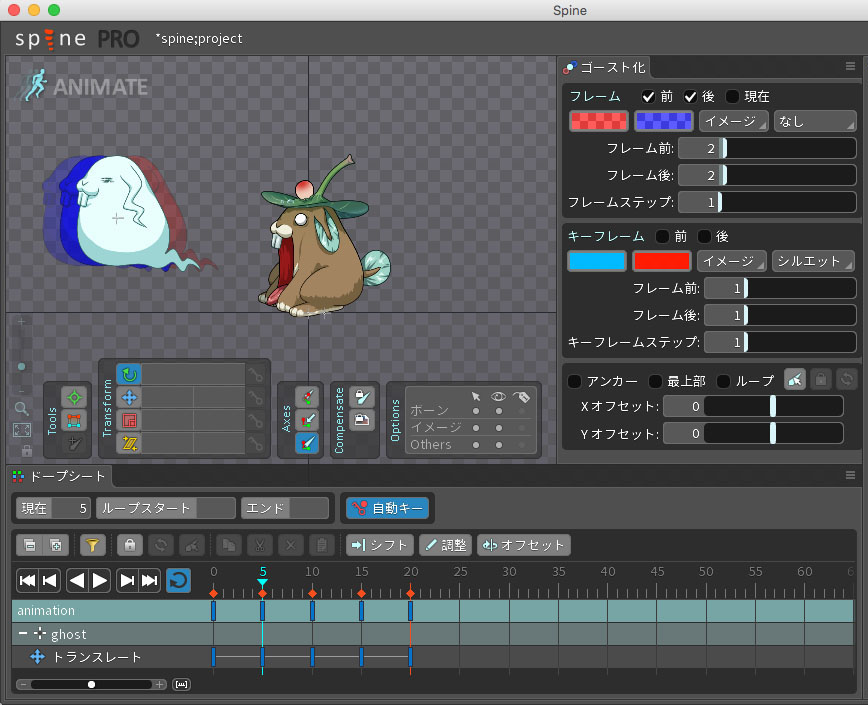Play animation backward

[78, 580]
